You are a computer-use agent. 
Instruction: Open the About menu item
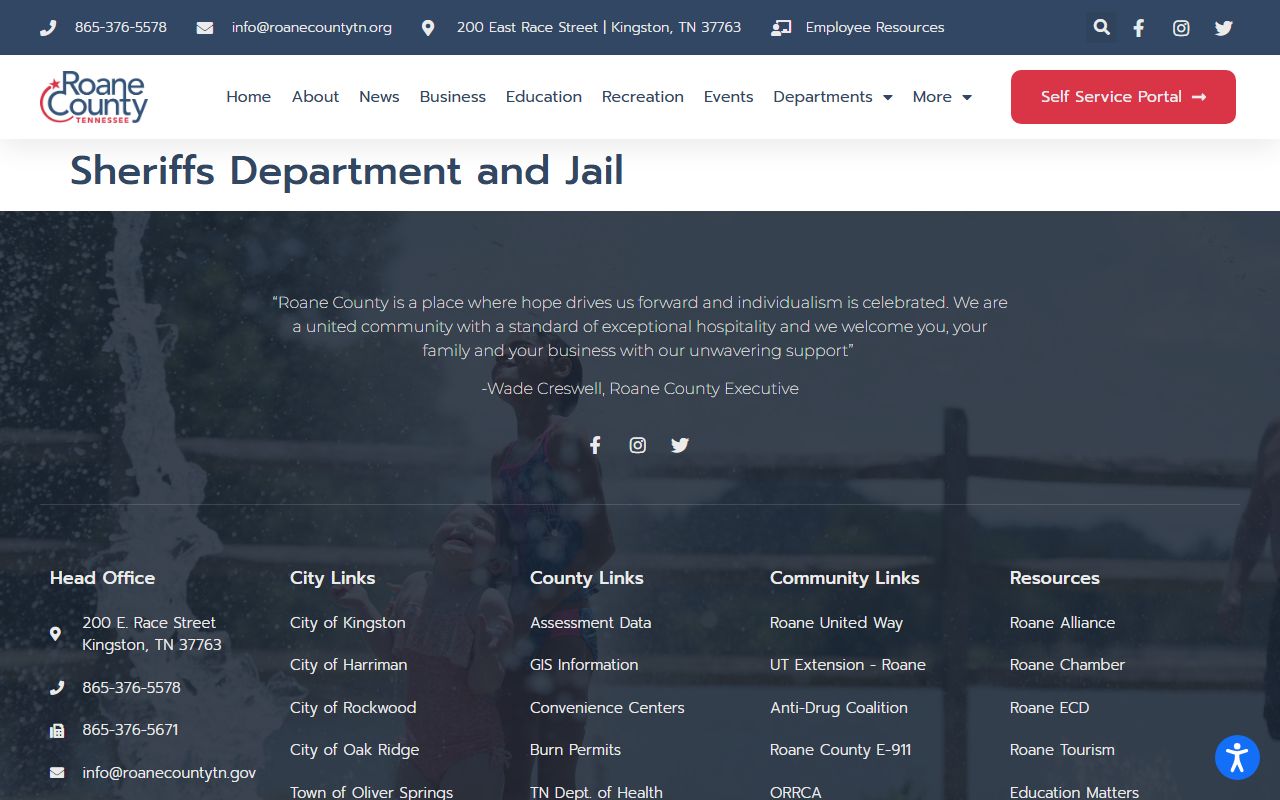(x=315, y=97)
